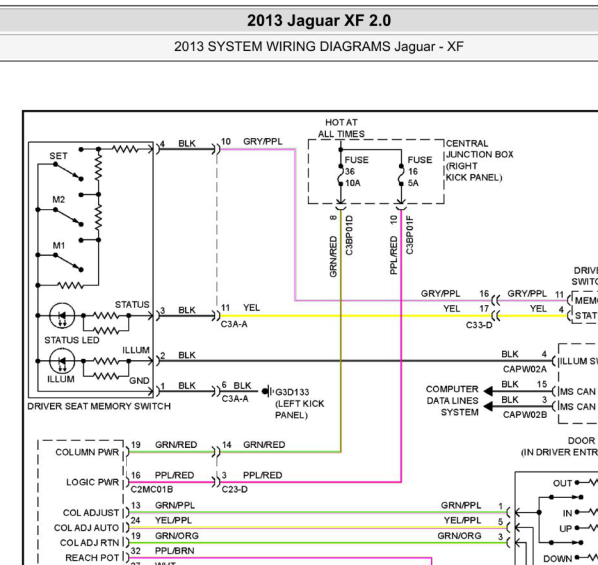
Task: Select the GRN/RED label at pin 14
Action: [x=264, y=445]
